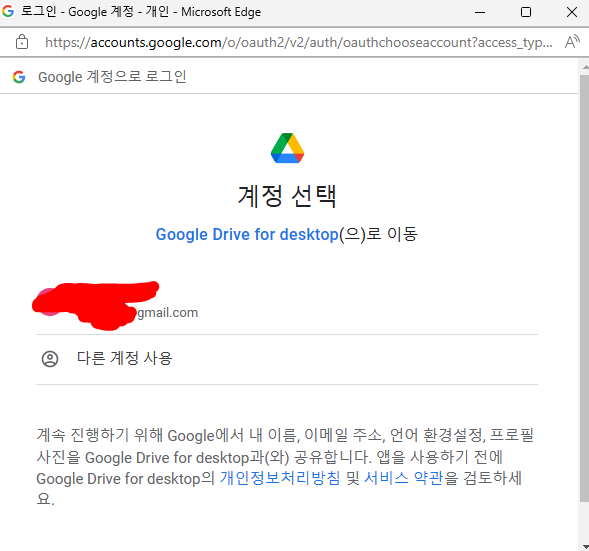The image size is (589, 551).
Task: Click the scrollbar down arrow
Action: 585,547
